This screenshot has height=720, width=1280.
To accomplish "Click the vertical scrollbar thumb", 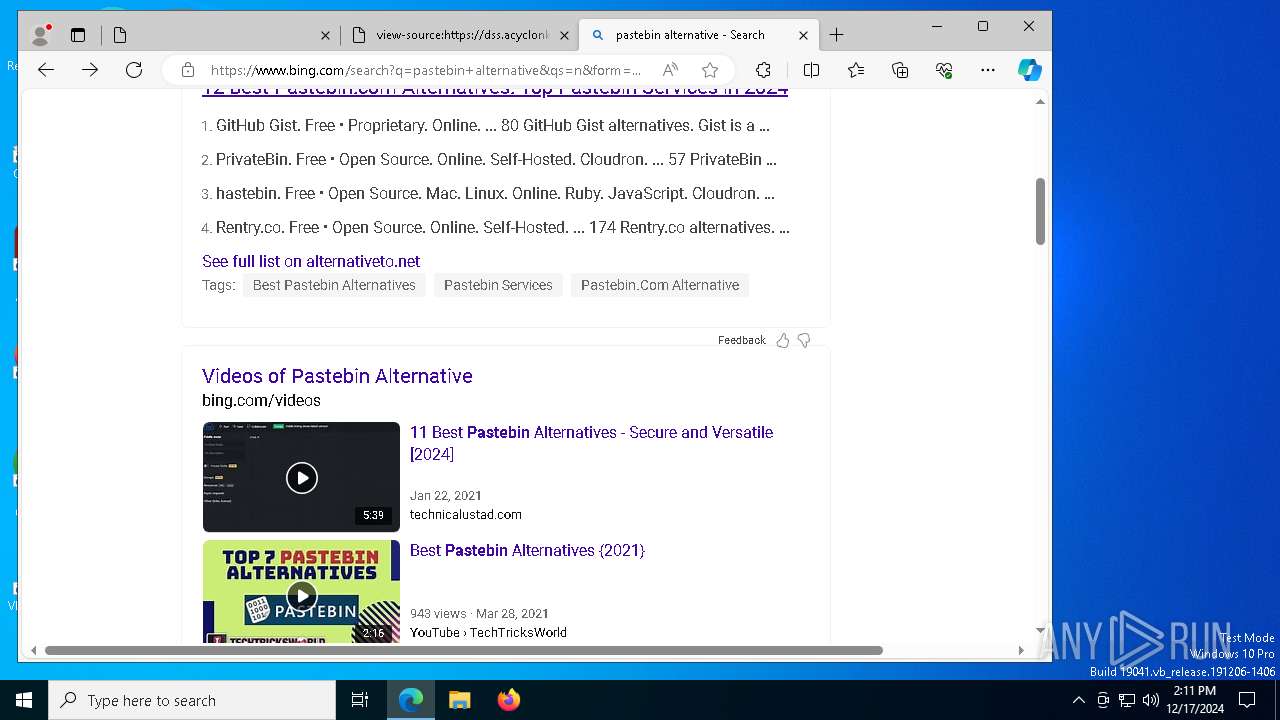I will [1040, 211].
